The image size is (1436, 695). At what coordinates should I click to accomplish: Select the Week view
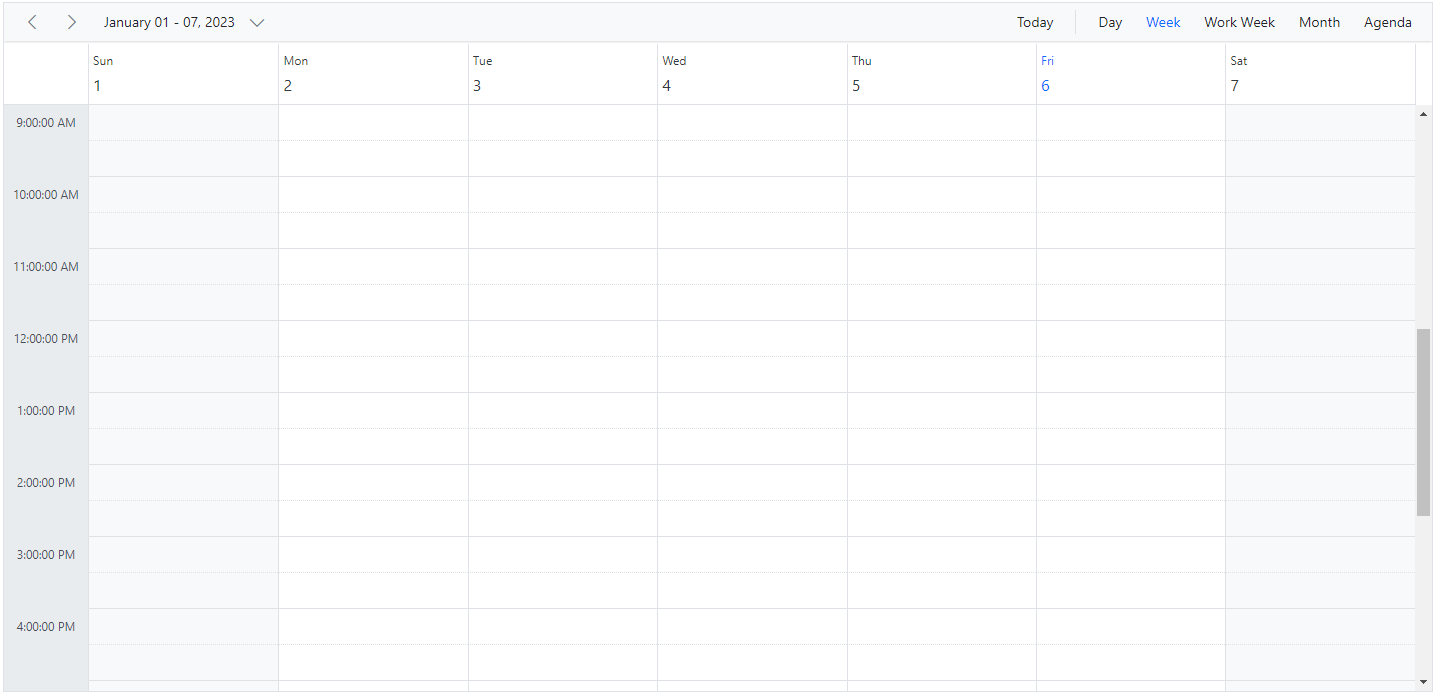tap(1163, 22)
